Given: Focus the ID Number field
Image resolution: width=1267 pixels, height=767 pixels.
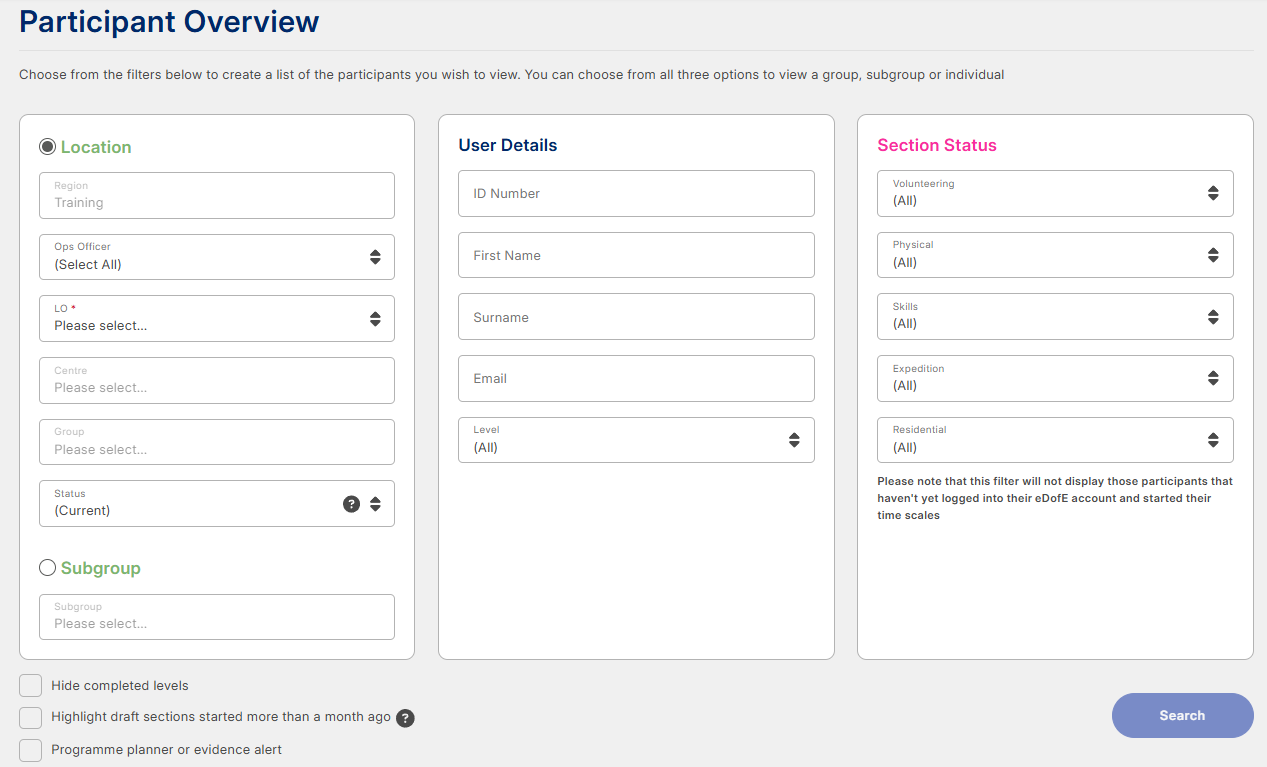Looking at the screenshot, I should [636, 193].
